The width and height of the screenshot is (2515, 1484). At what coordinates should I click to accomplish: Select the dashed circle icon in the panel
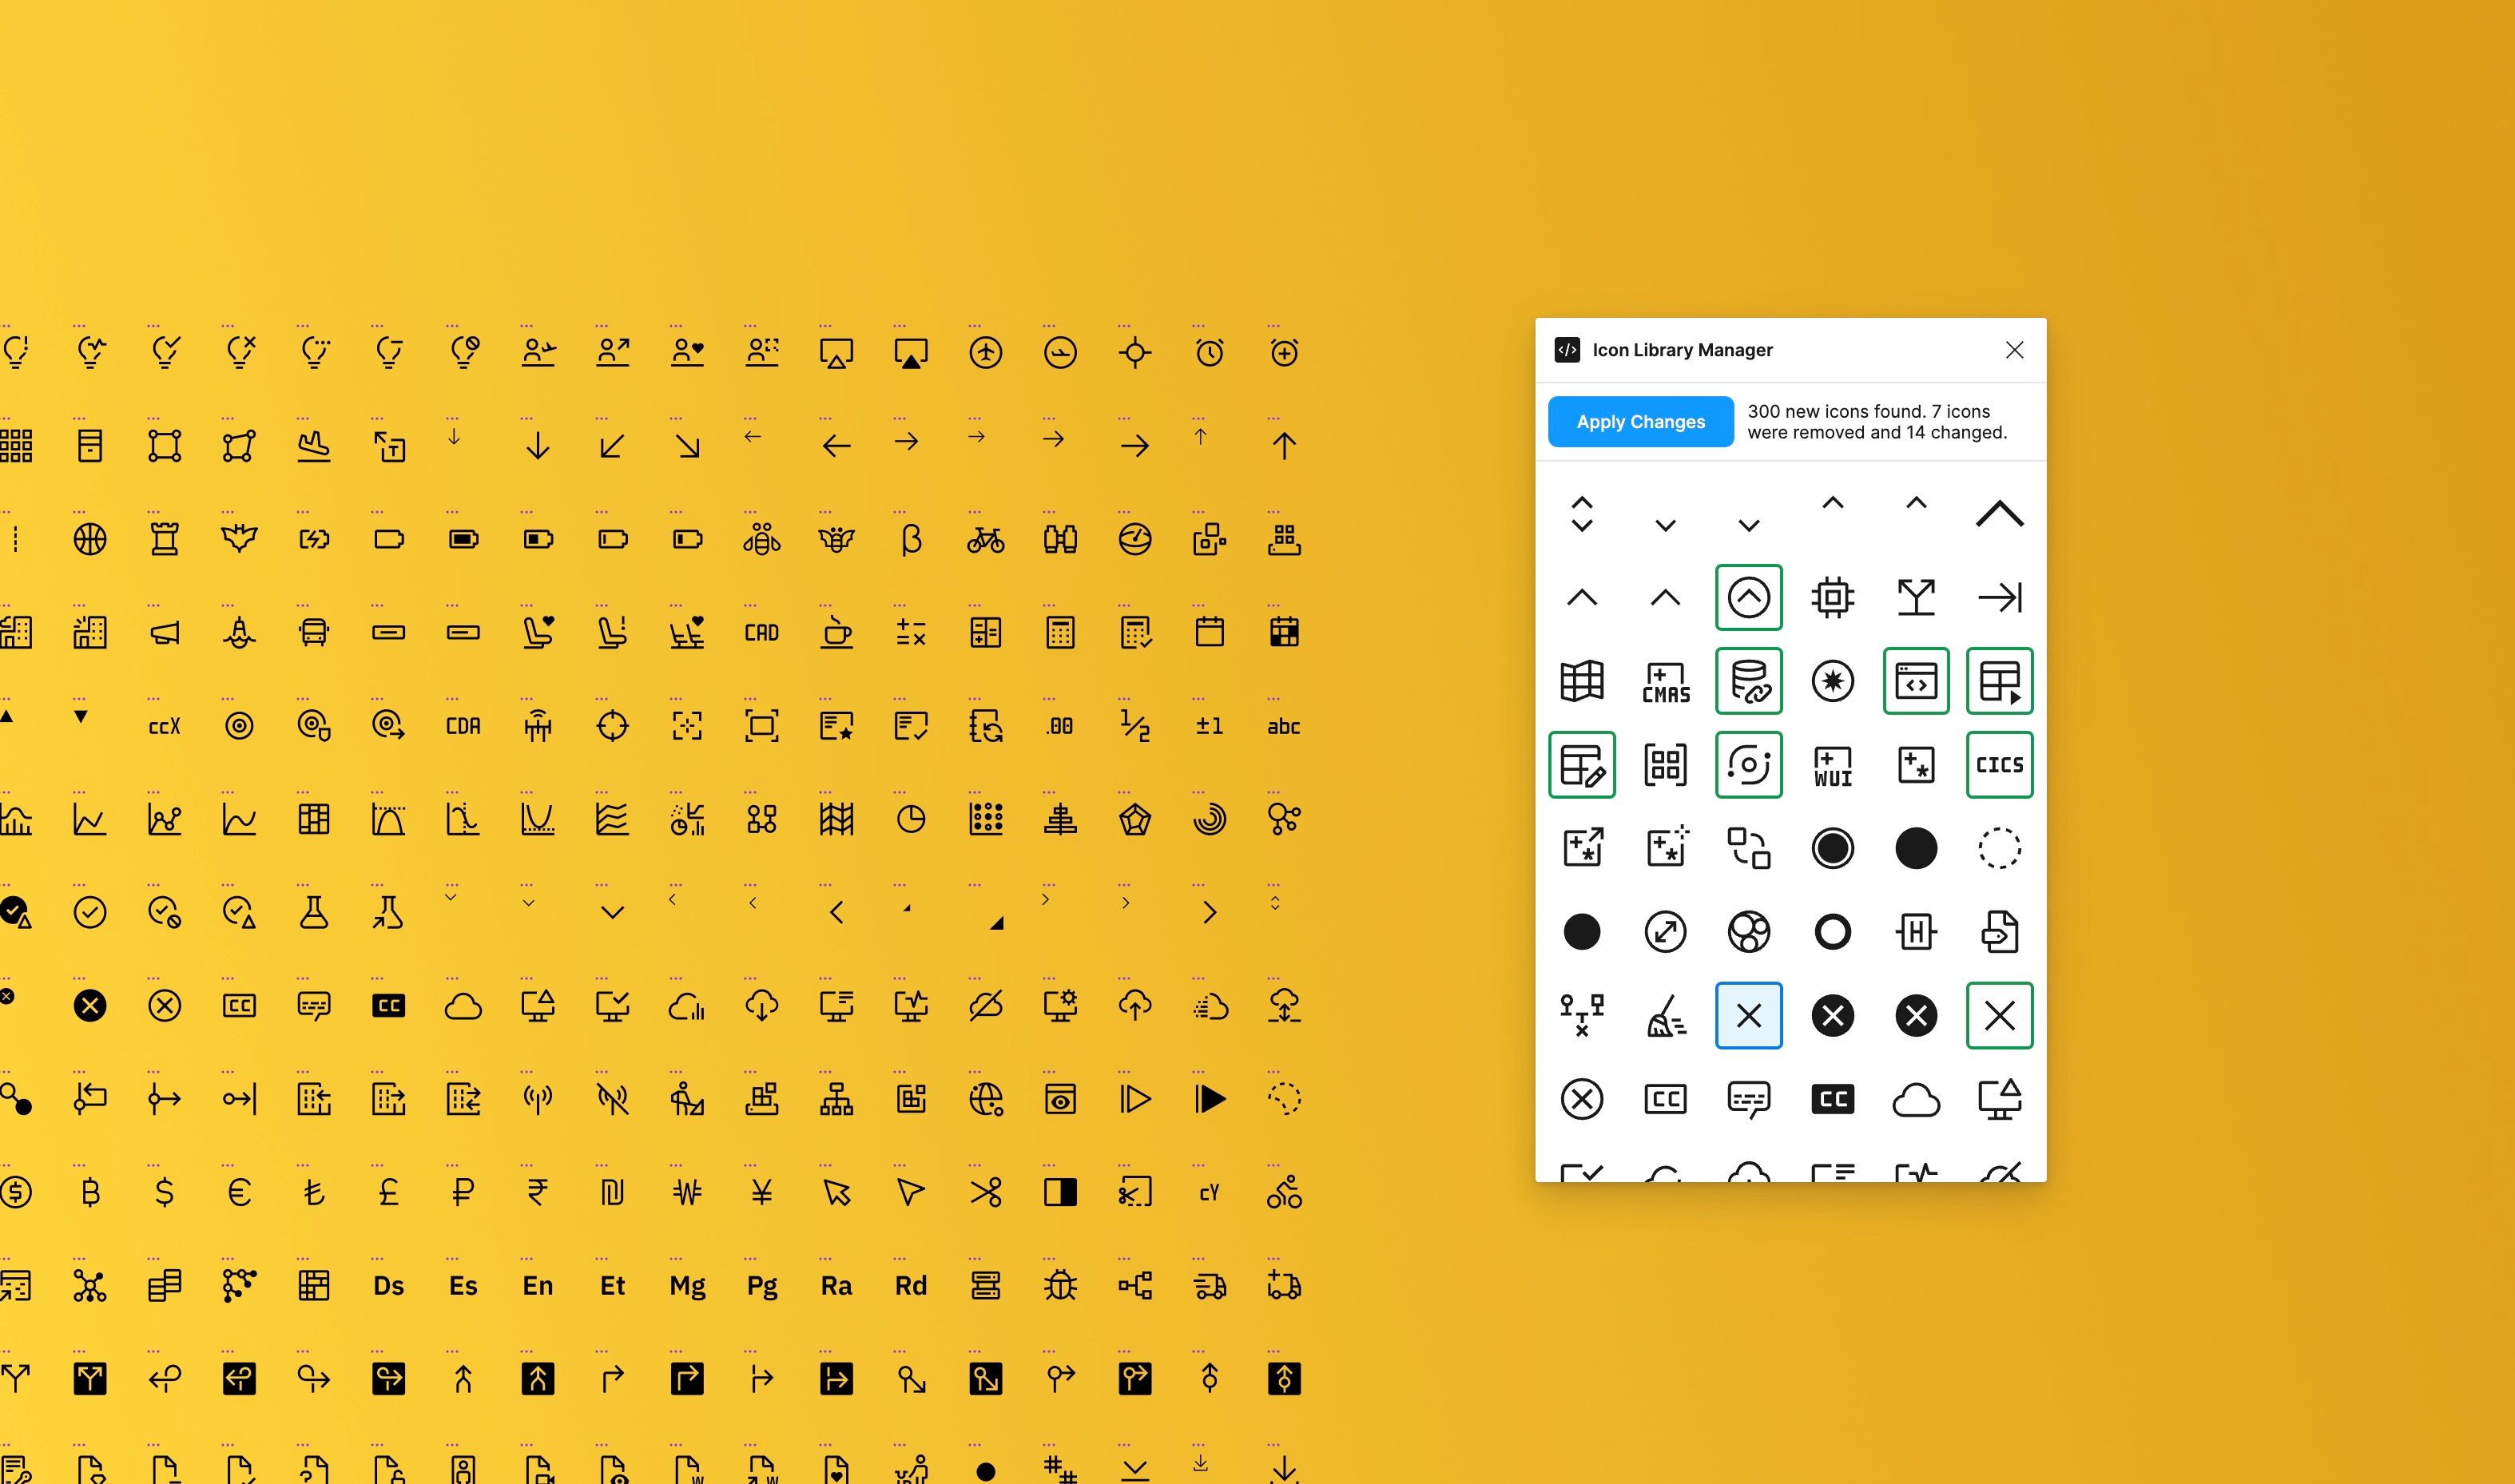coord(1999,848)
